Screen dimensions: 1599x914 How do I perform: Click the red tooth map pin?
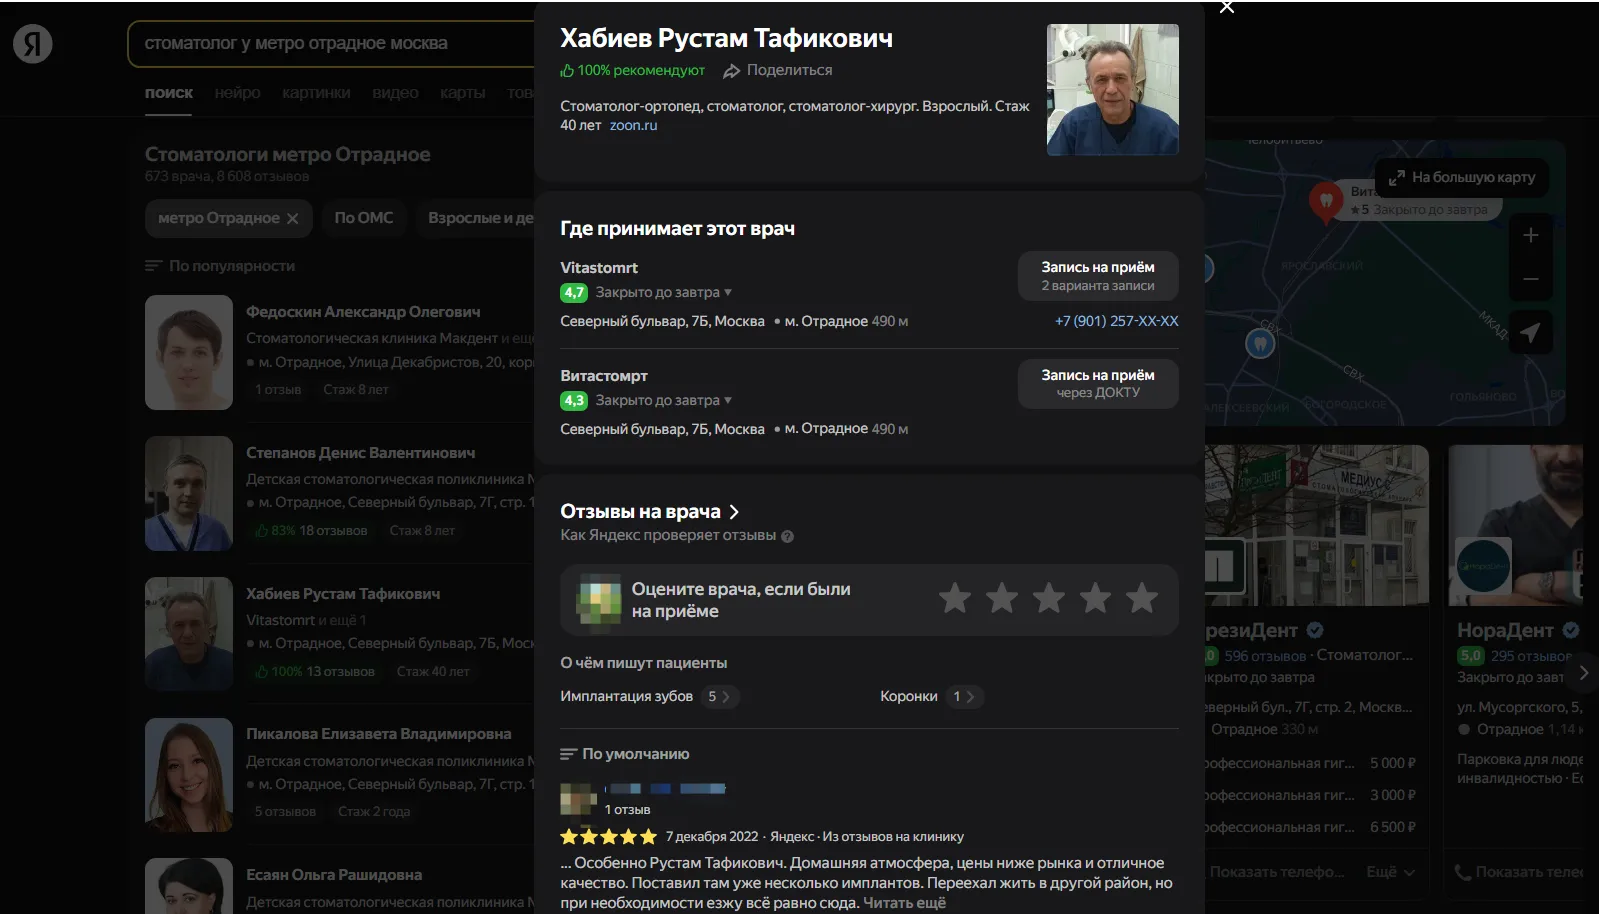1326,203
